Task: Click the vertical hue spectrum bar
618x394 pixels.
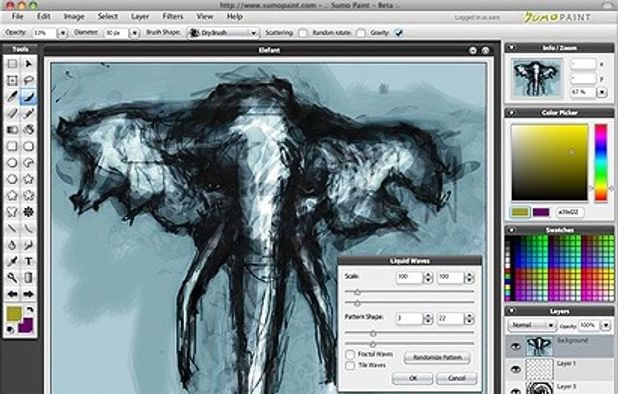Action: click(601, 163)
